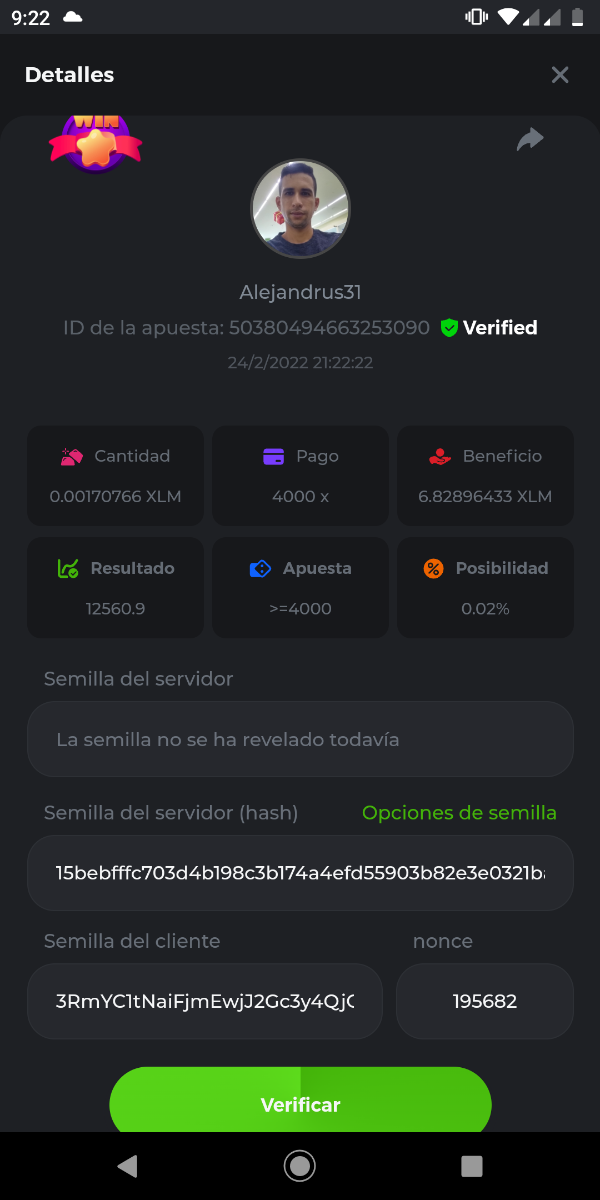Screen dimensions: 600x1200
Task: Tap the red Beneficio icon
Action: [439, 457]
